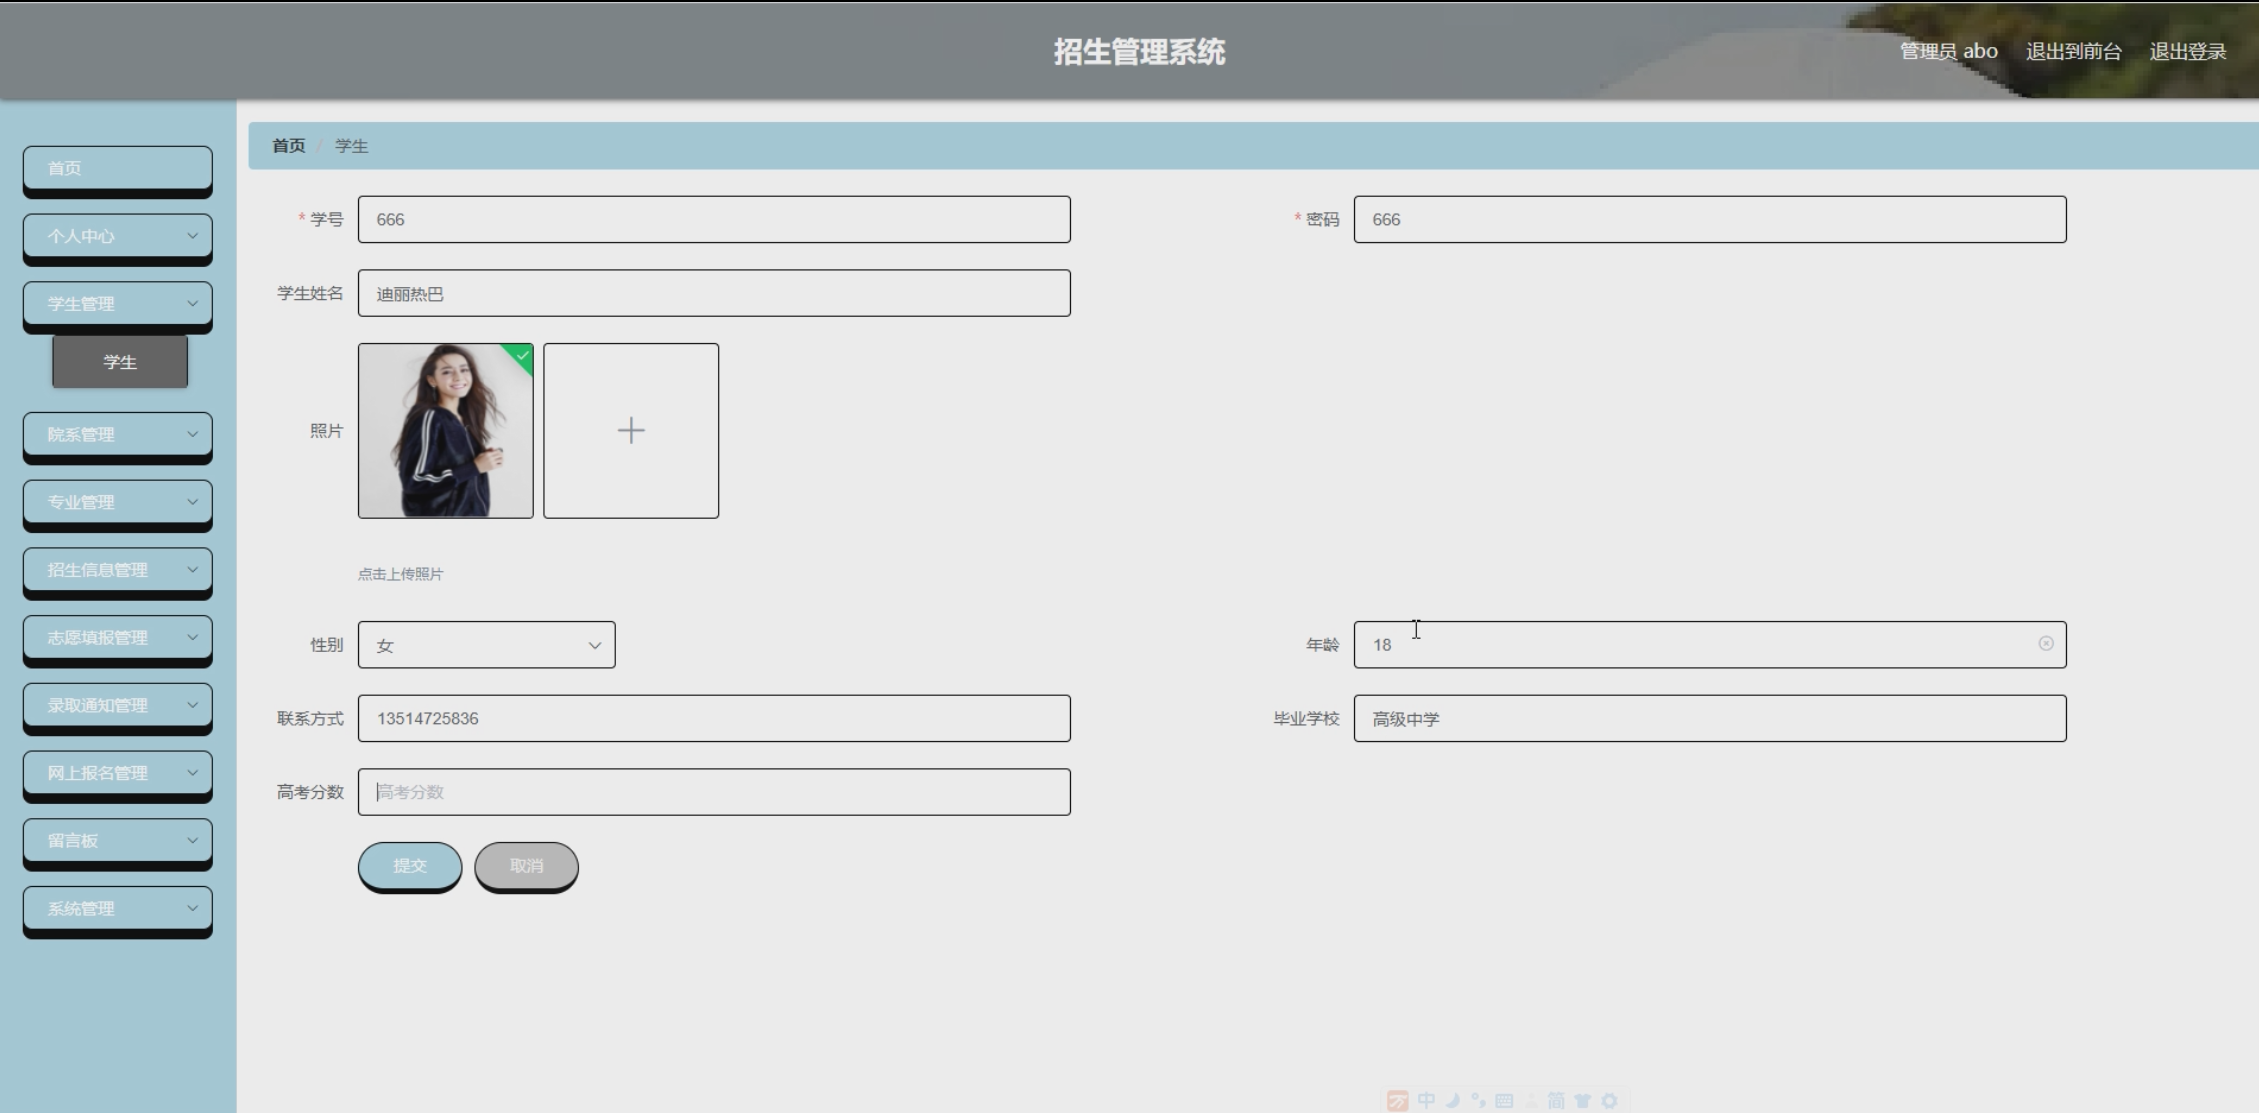
Task: Expand the 招生信息管理 menu chevron
Action: 192,569
